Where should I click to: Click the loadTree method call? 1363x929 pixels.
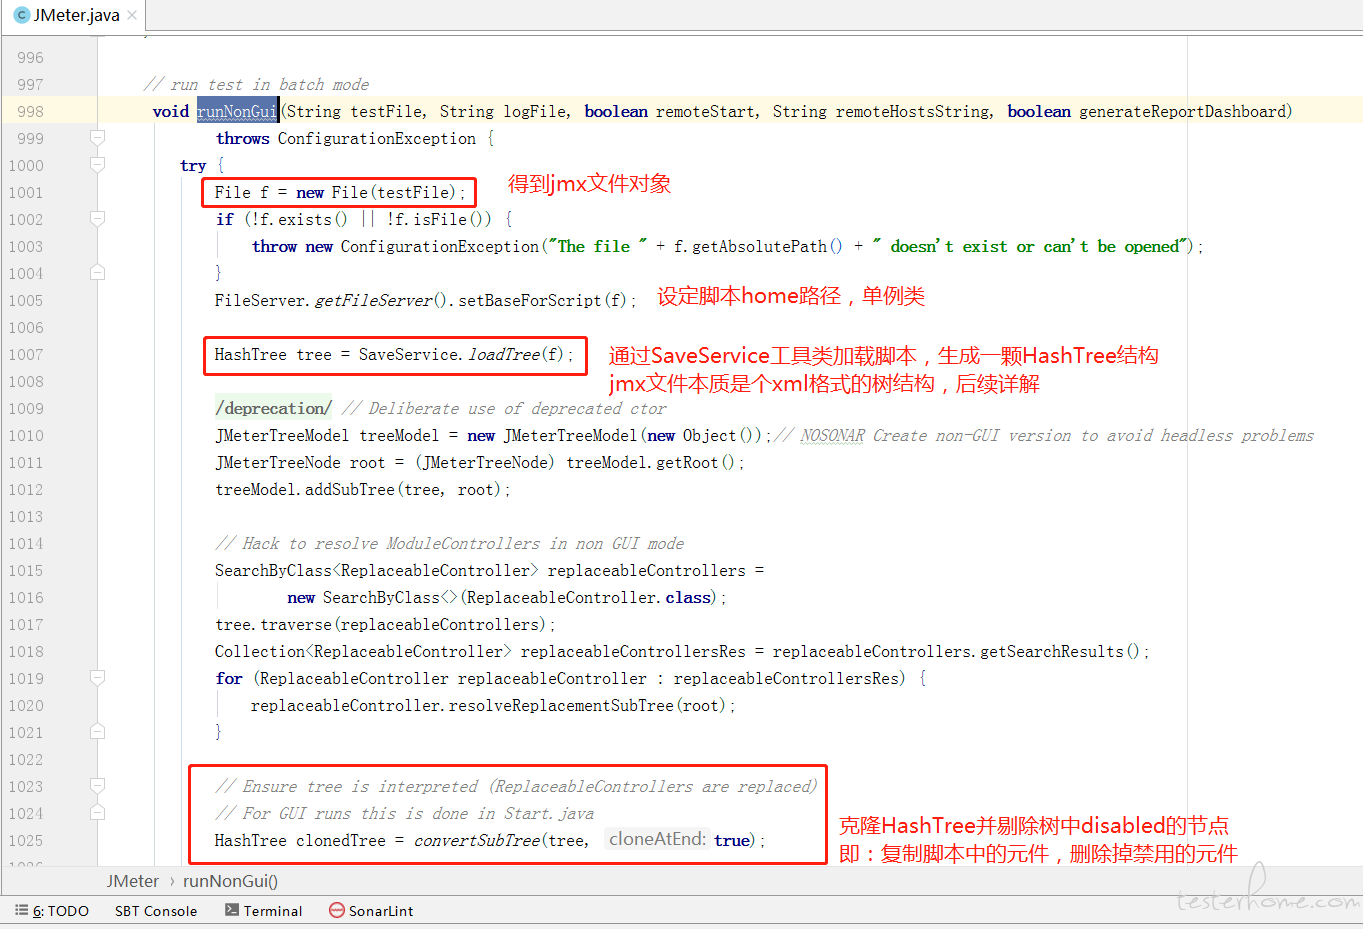[504, 354]
